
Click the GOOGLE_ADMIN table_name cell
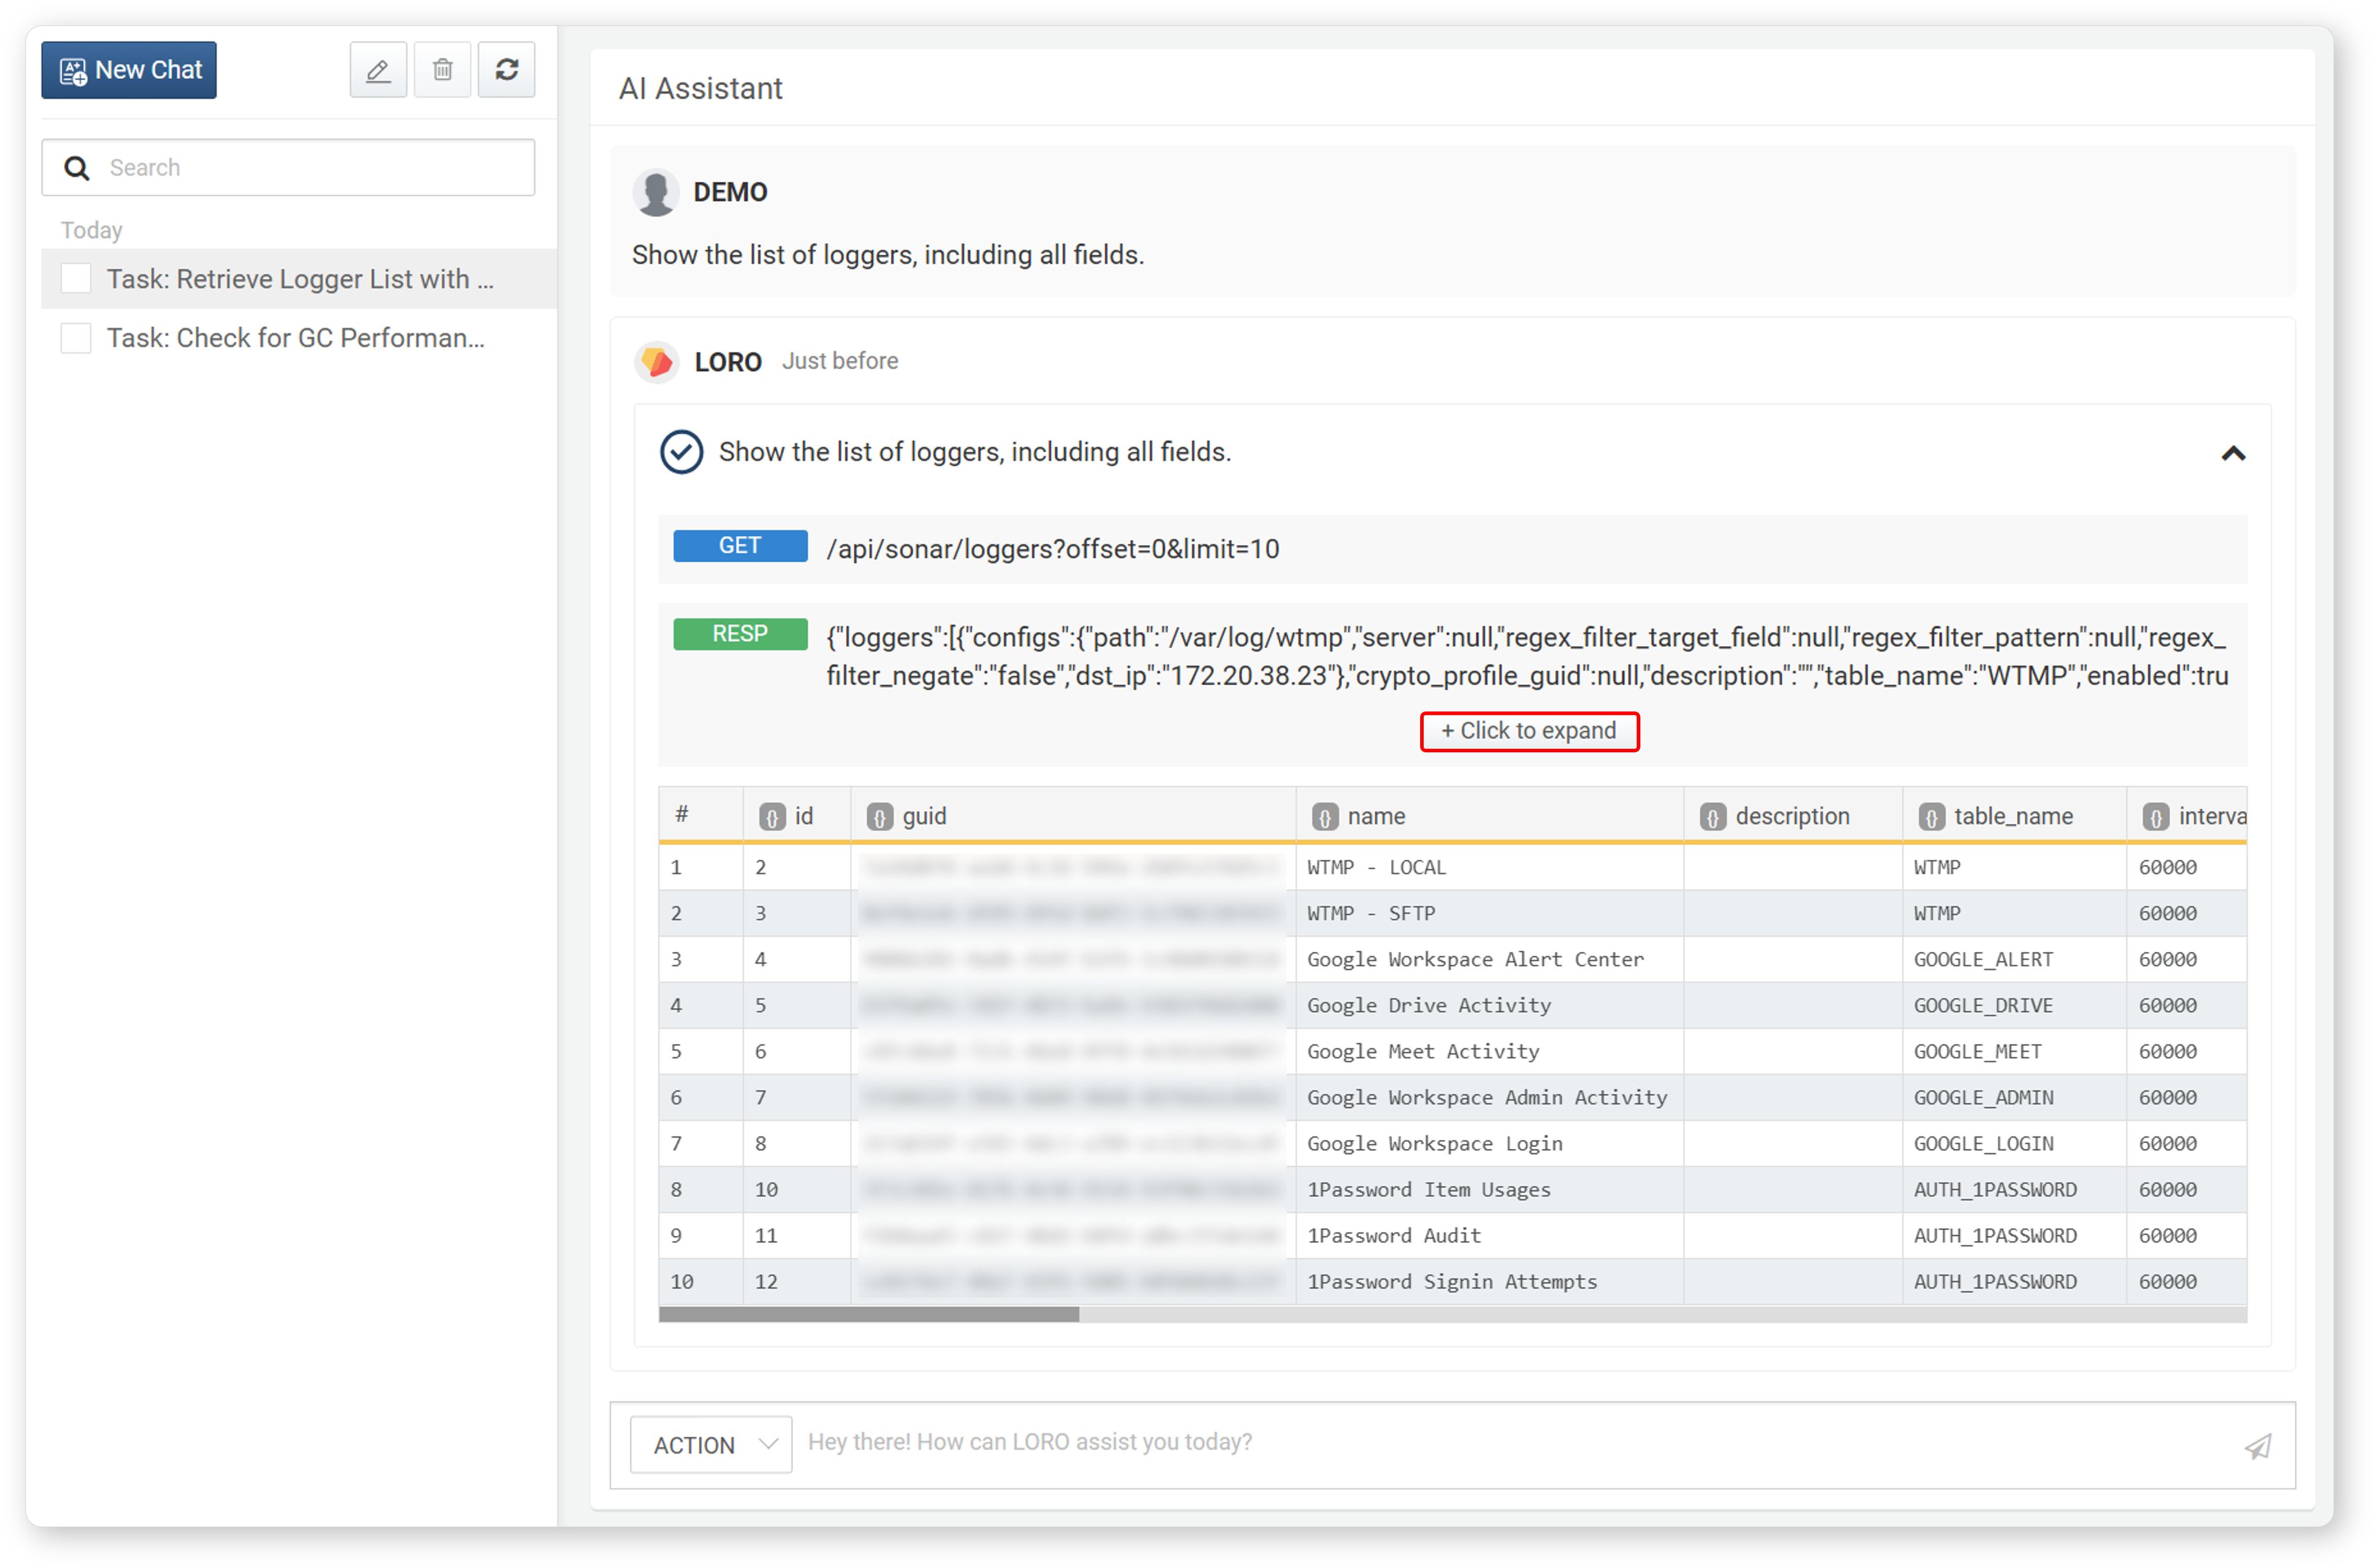[x=2014, y=1098]
